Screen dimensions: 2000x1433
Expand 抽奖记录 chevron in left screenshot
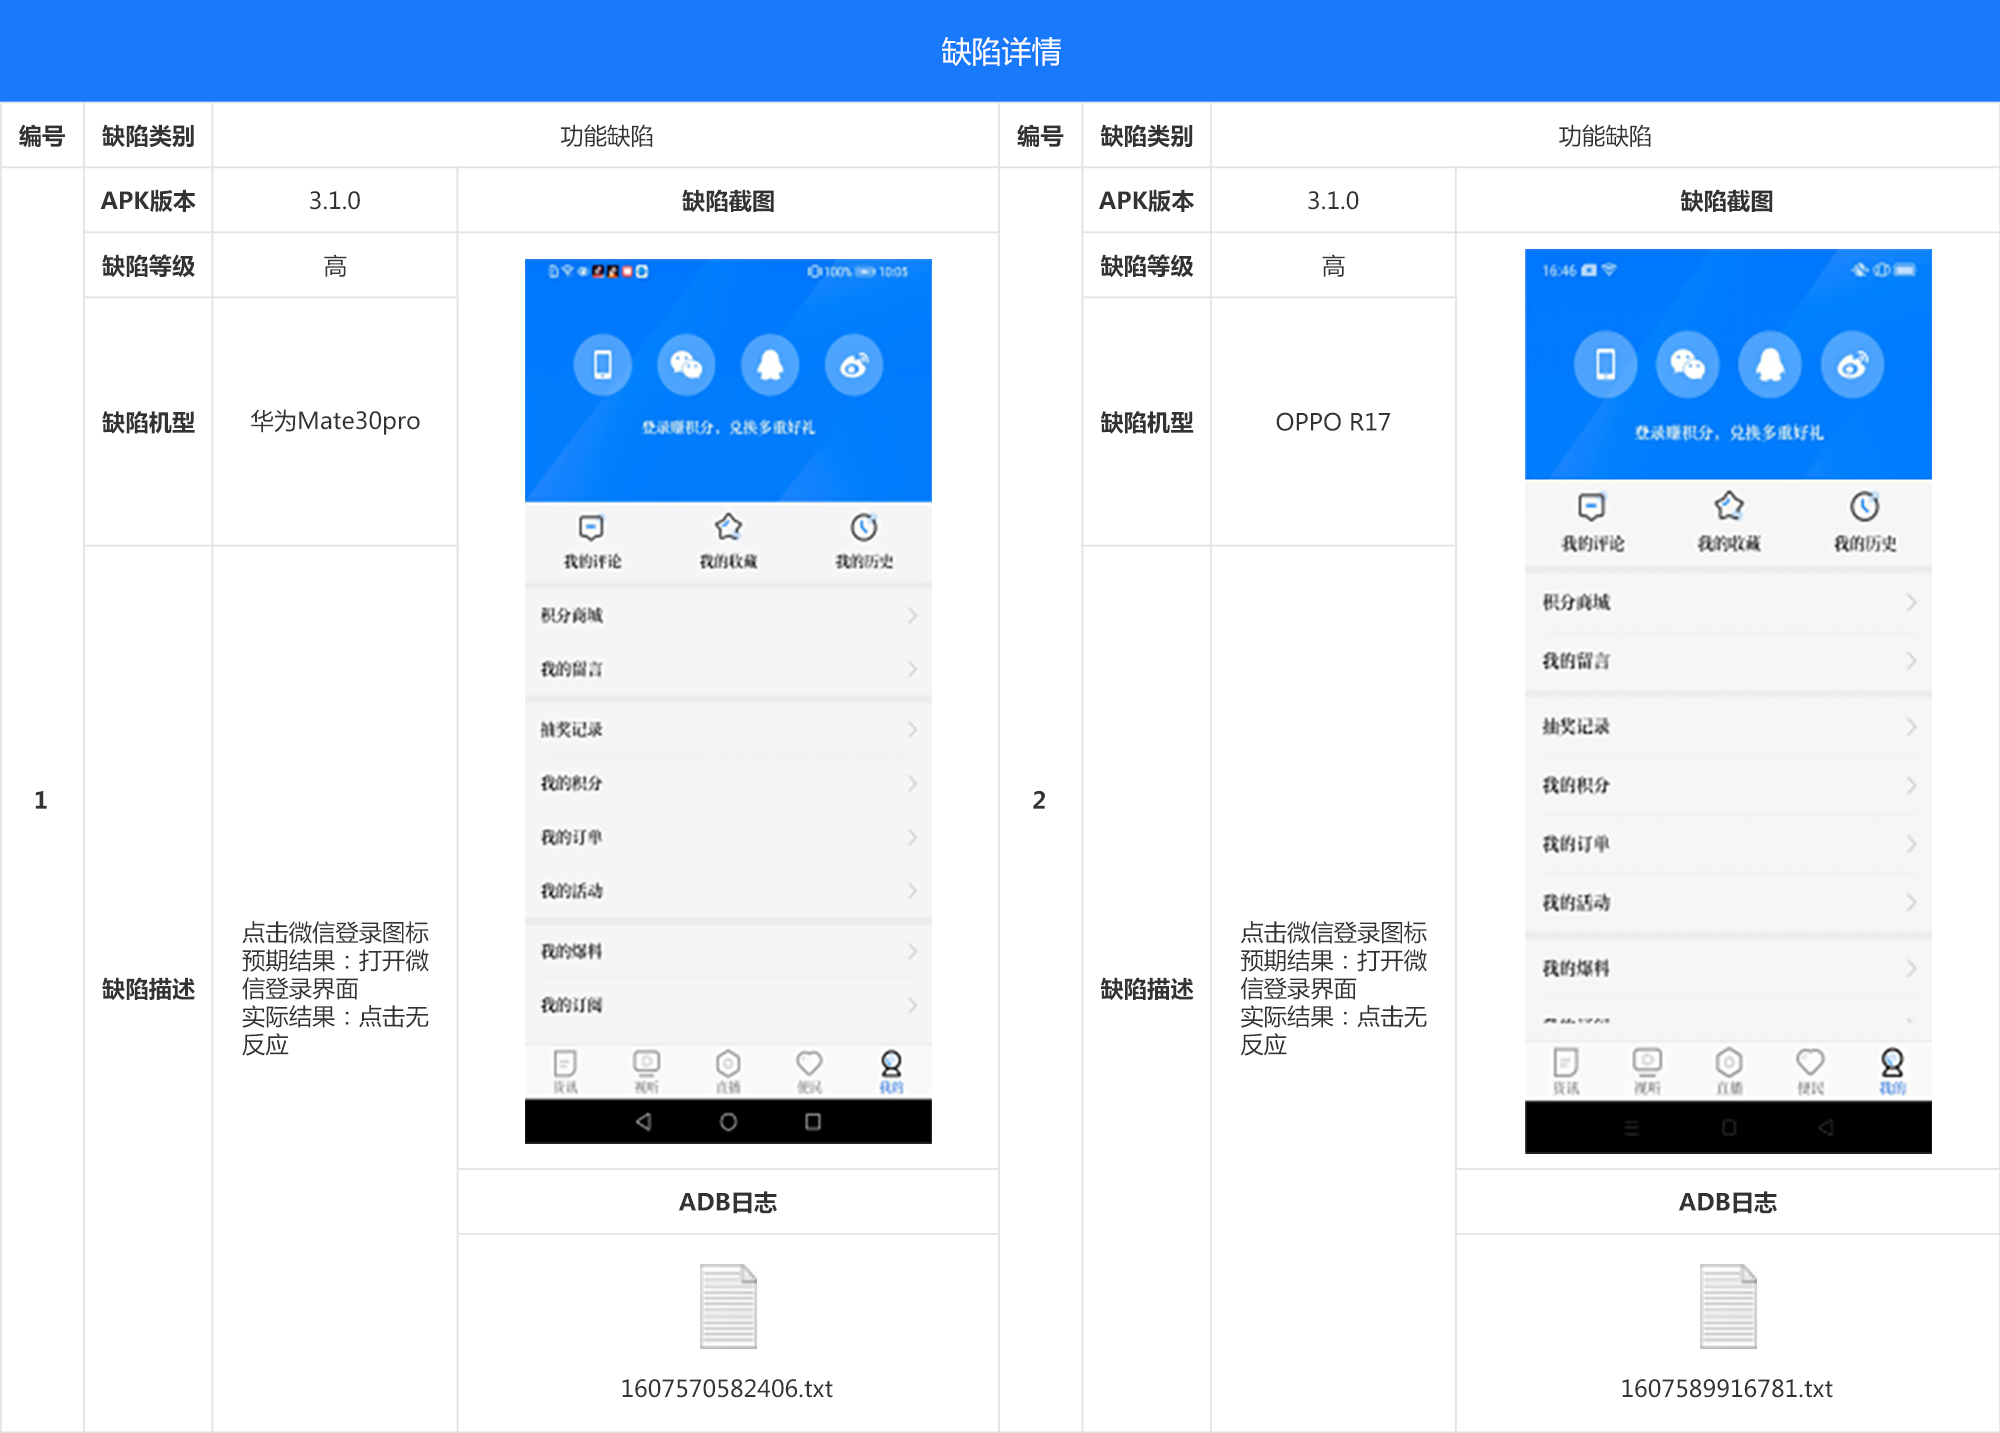coord(912,729)
